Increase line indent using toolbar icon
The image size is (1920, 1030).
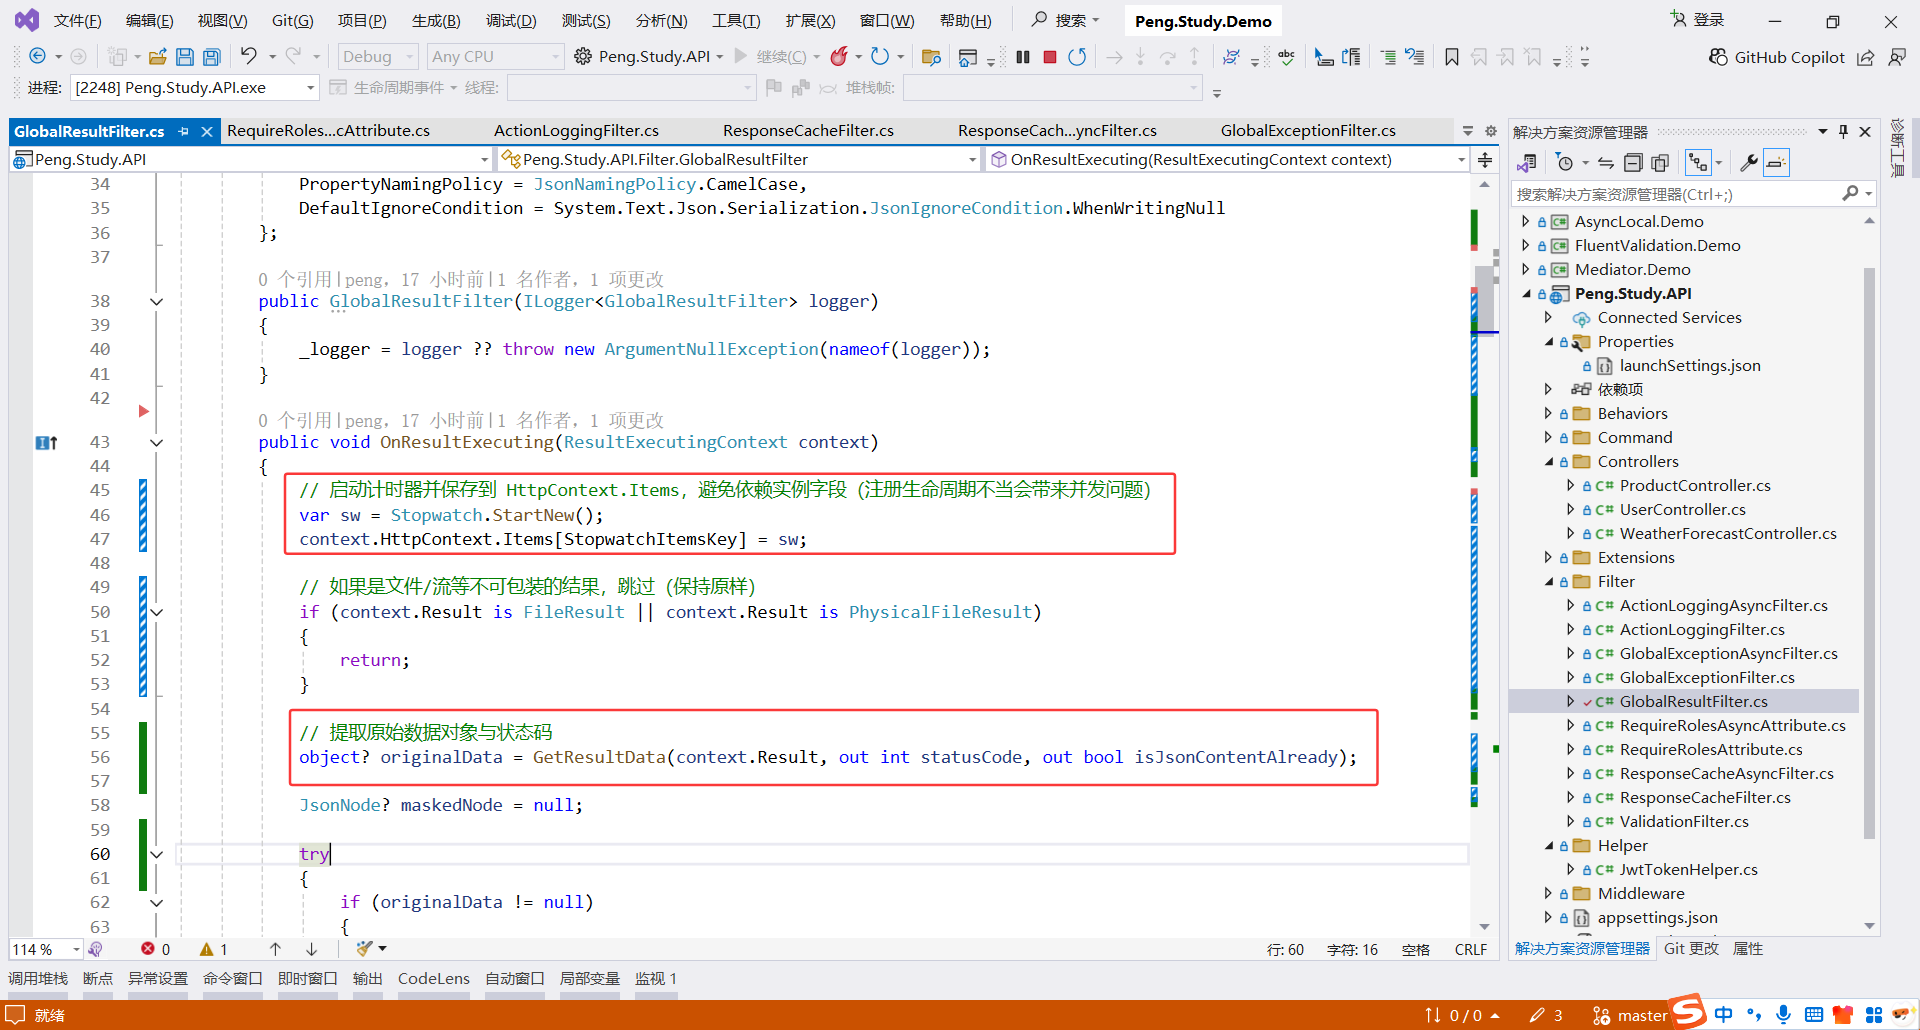click(1388, 57)
